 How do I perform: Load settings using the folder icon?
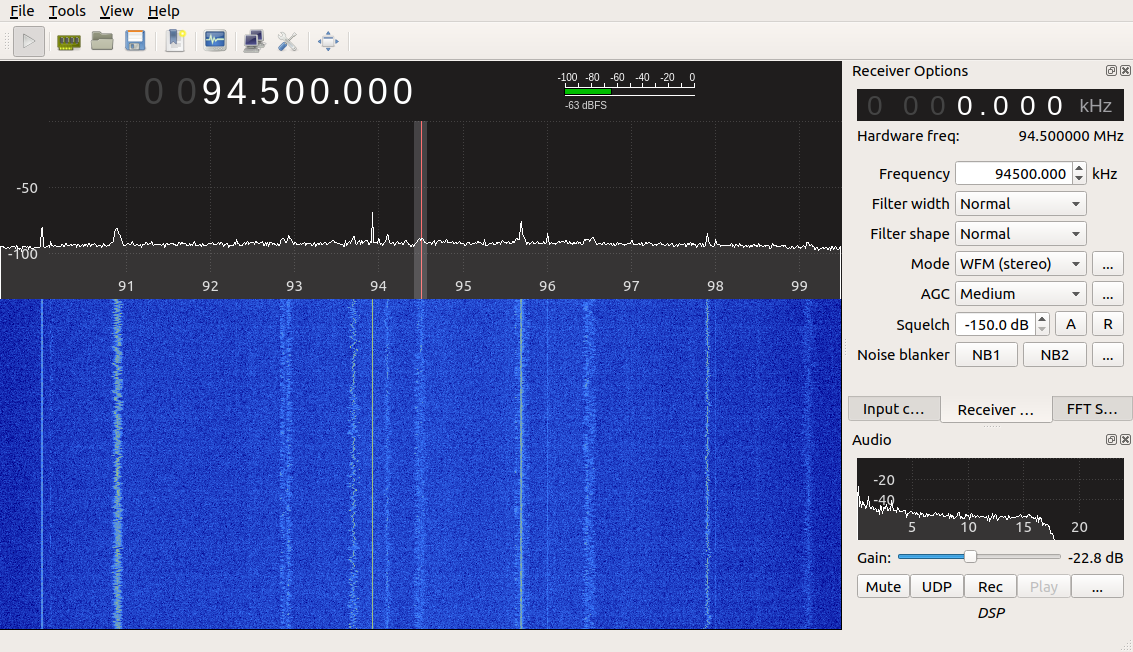102,41
